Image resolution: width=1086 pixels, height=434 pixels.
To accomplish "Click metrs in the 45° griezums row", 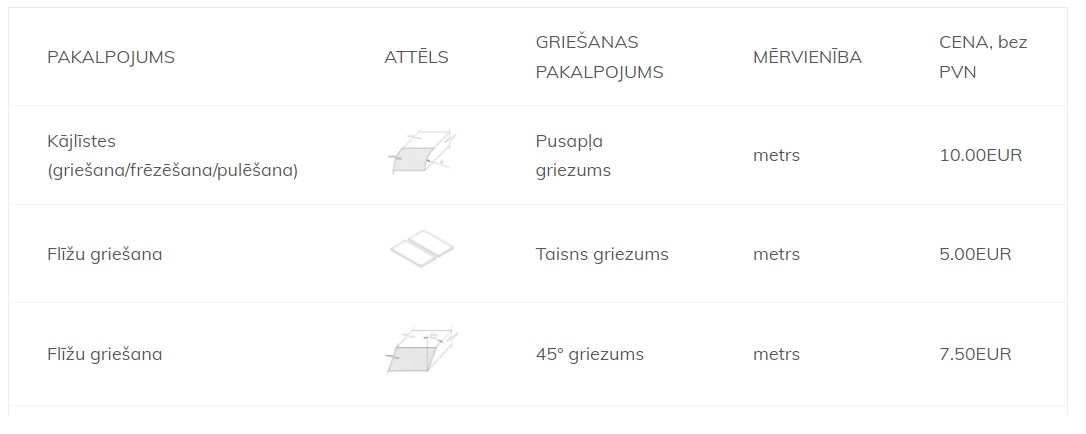I will (x=776, y=354).
